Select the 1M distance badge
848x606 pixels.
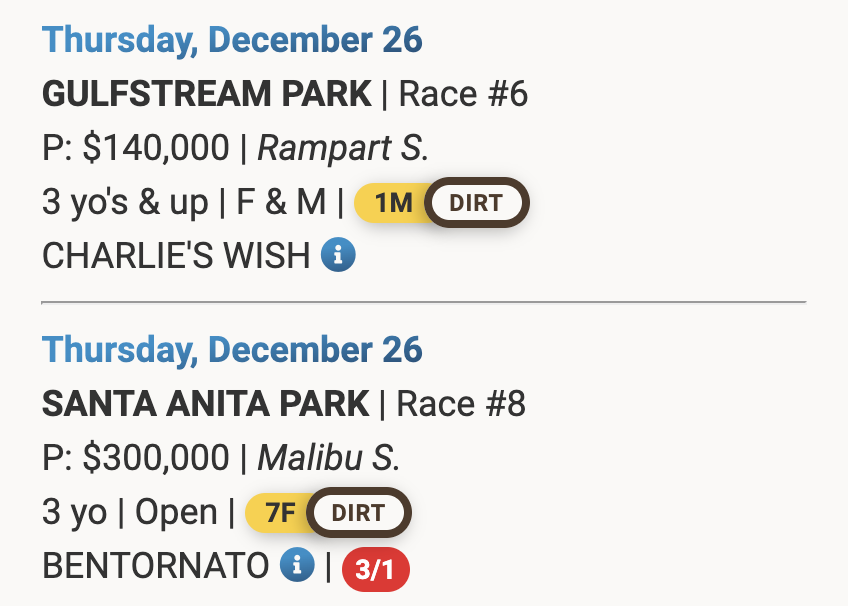point(391,204)
